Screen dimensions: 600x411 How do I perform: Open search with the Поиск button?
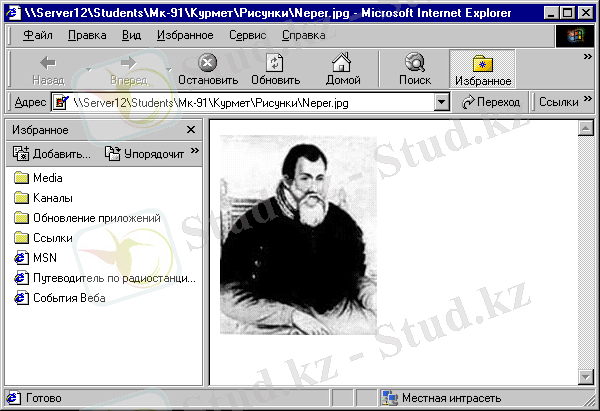(415, 70)
